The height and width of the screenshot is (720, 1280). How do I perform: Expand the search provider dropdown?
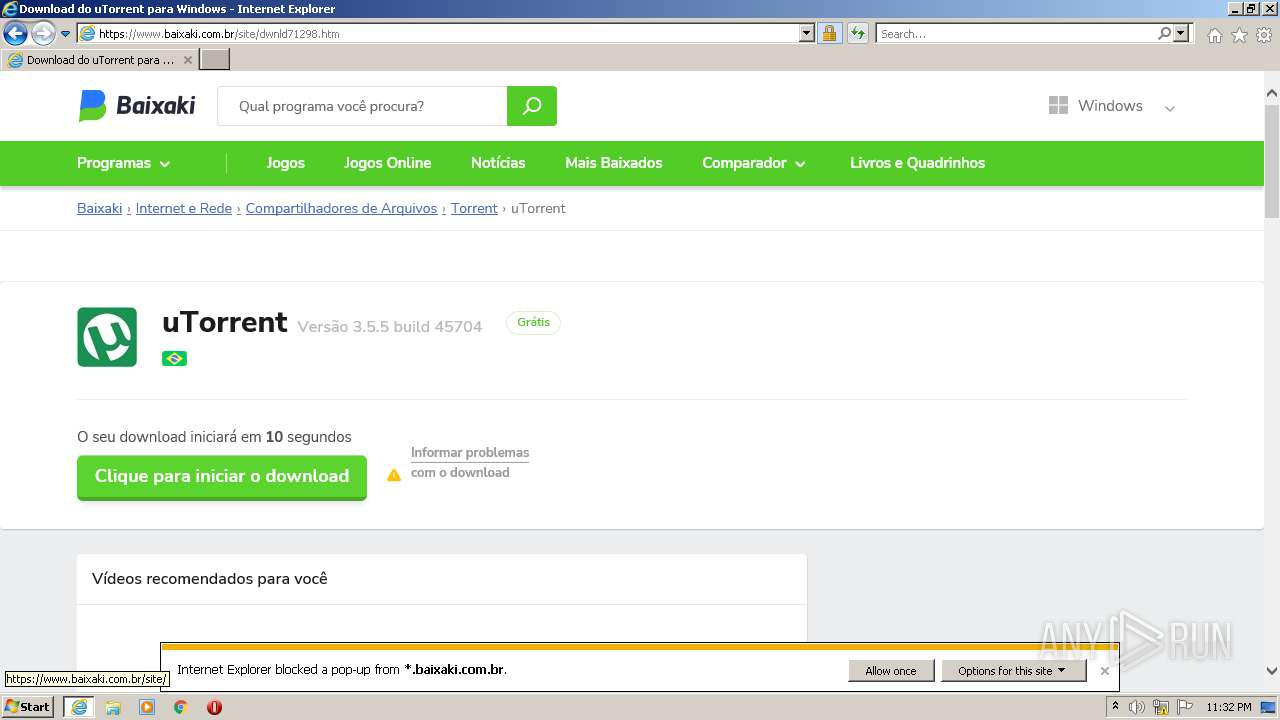1182,33
